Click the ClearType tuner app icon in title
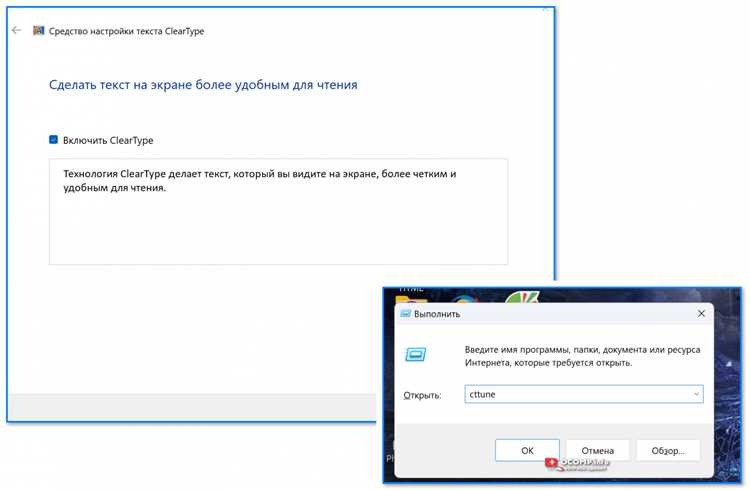The height and width of the screenshot is (490, 750). [x=38, y=31]
